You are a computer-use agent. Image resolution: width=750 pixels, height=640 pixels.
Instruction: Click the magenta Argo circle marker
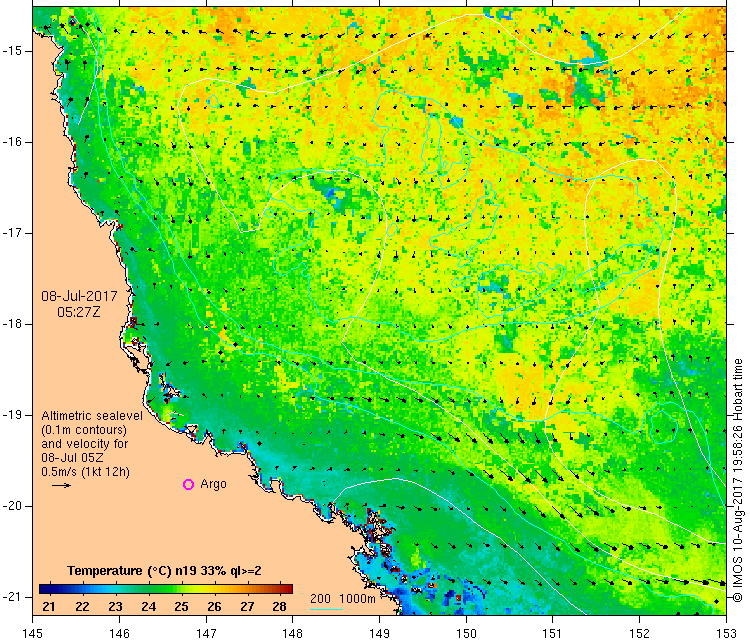pyautogui.click(x=188, y=485)
